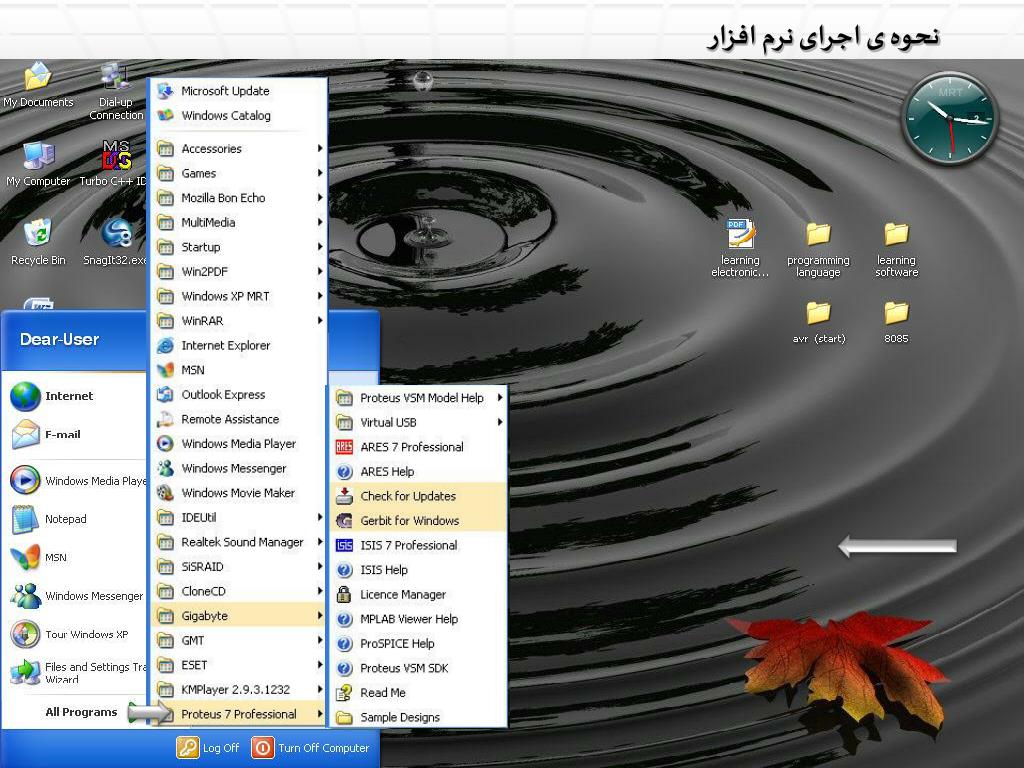Open the MultiMedia program group
The width and height of the screenshot is (1024, 768).
coord(239,223)
